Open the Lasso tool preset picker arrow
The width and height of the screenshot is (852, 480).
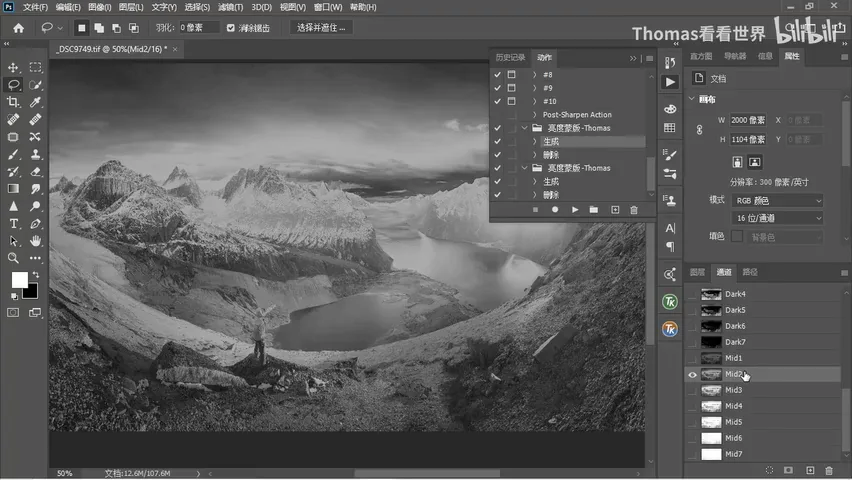pos(60,28)
